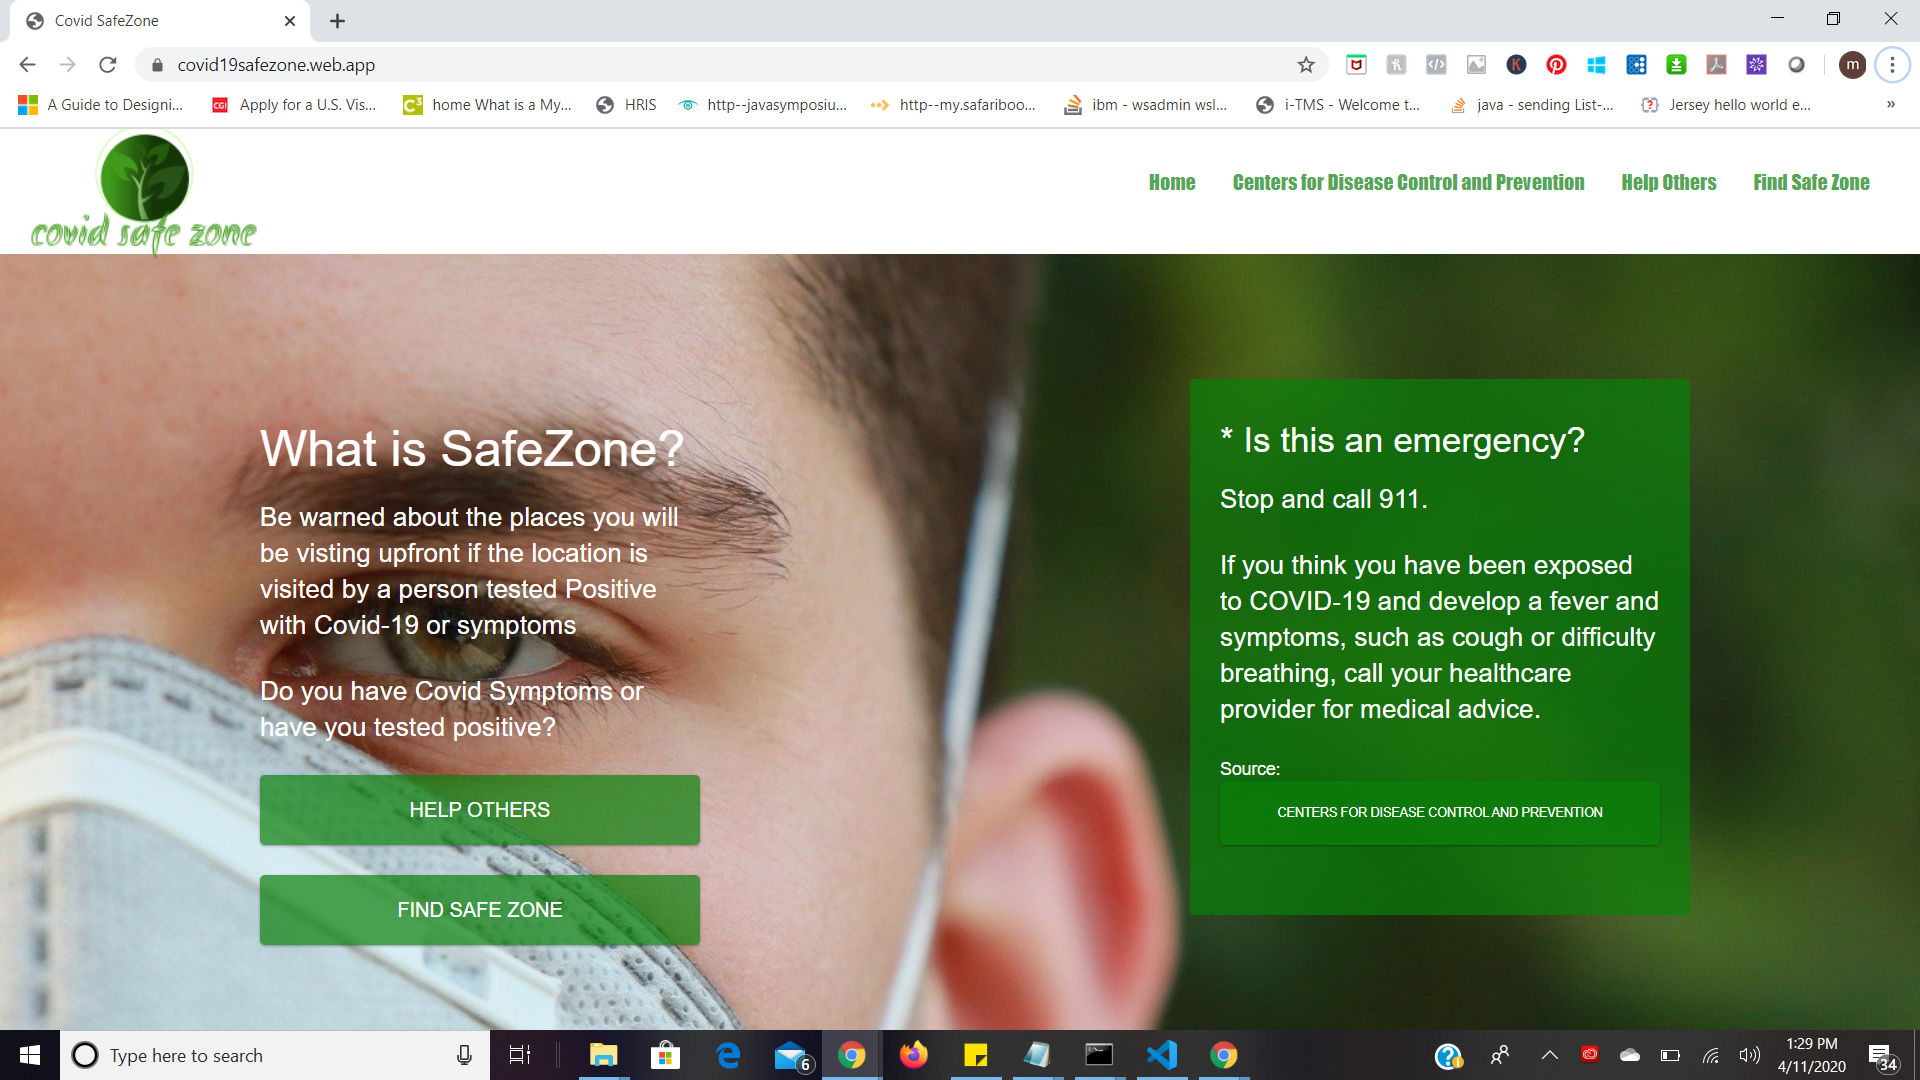
Task: Open 'home What is a My...' bookmark
Action: [488, 105]
